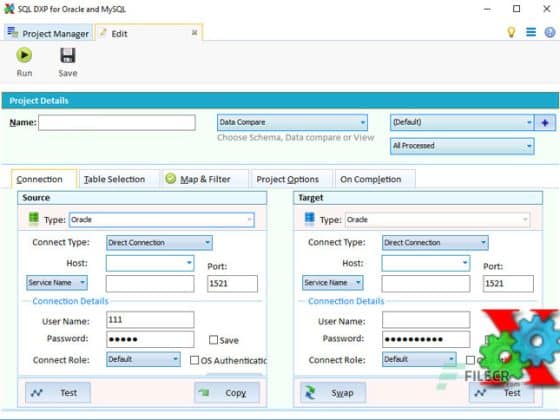Open the Table Selection tab
This screenshot has height=420, width=560.
coord(119,179)
